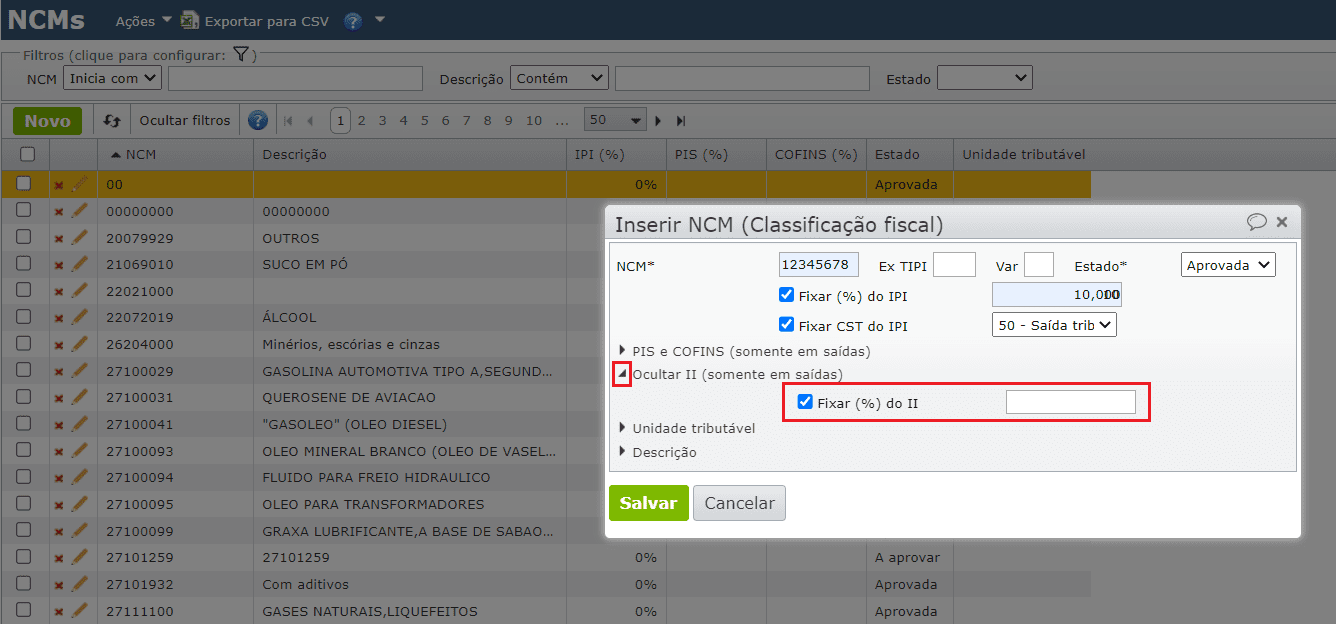Uncheck Fixar (%) do II
1336x624 pixels.
[x=805, y=402]
